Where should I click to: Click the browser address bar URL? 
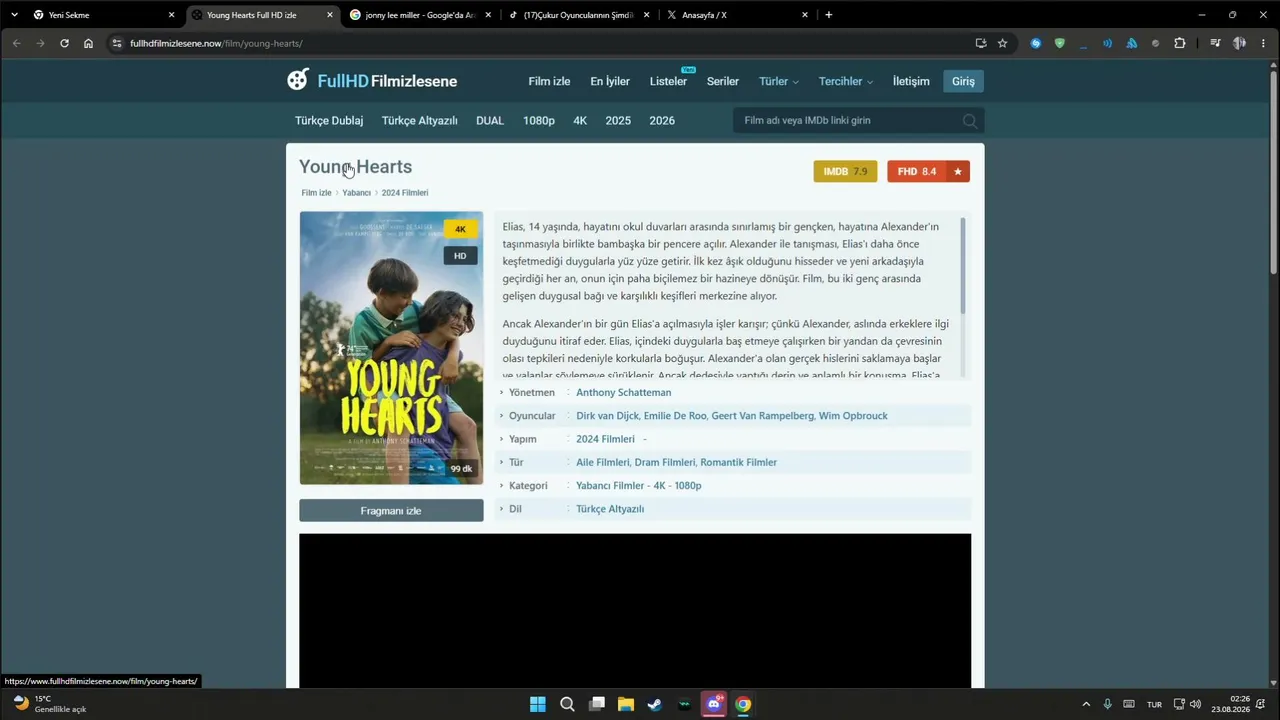click(216, 44)
